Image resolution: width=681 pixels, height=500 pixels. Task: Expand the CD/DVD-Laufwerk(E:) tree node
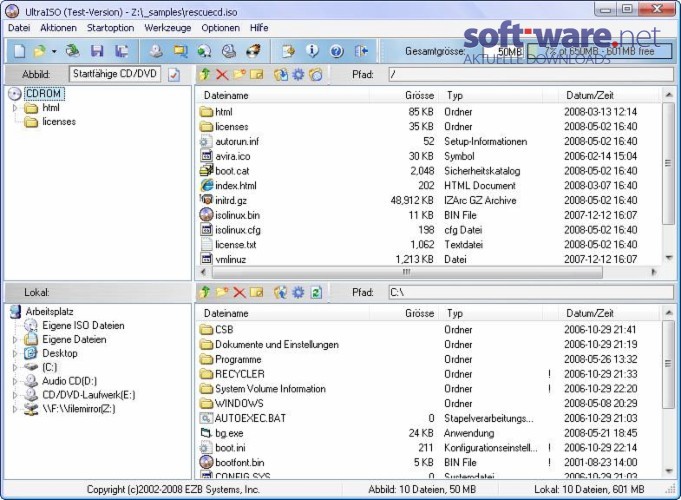pyautogui.click(x=15, y=395)
